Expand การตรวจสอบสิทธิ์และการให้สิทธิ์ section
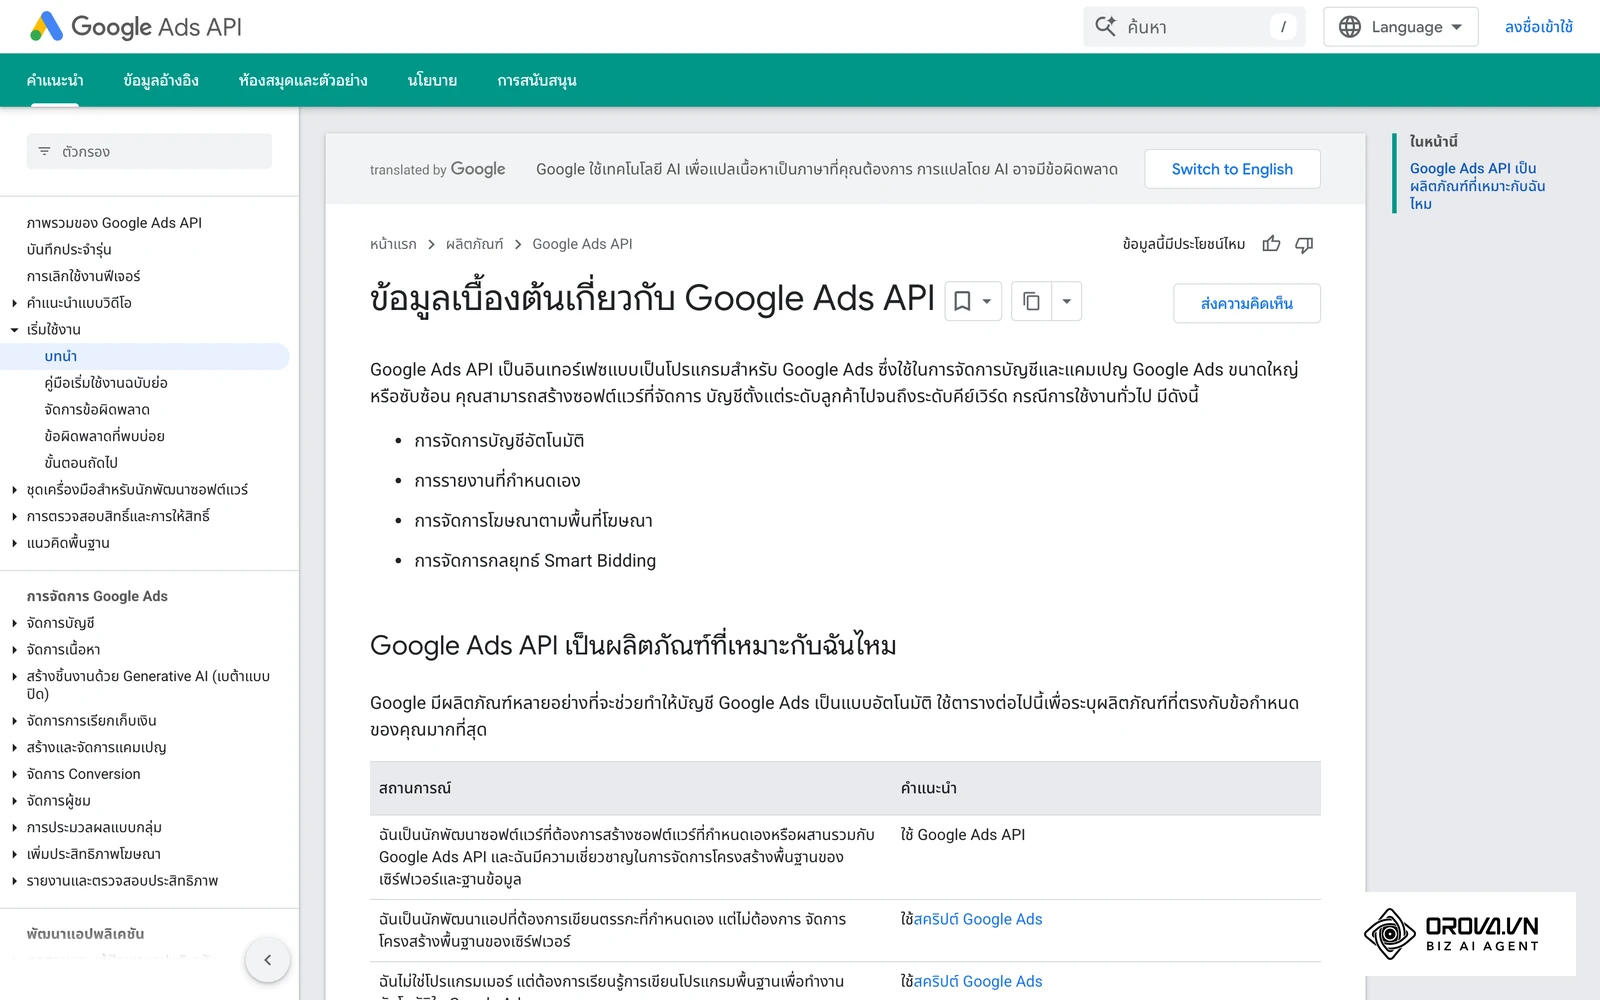The image size is (1600, 1000). click(x=14, y=517)
